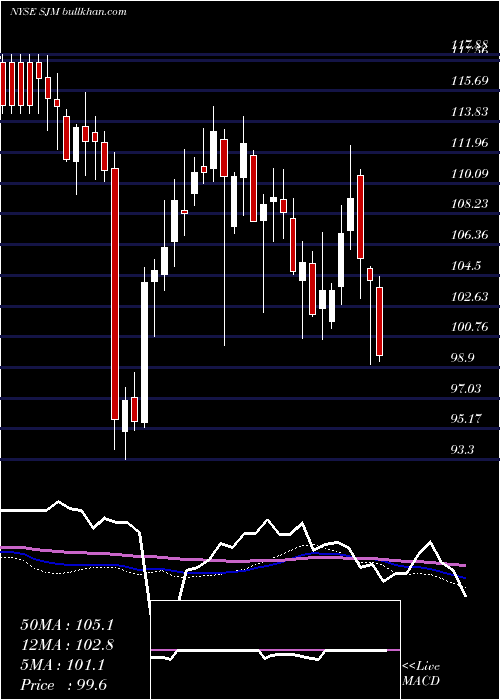Click the large red candle dropping to 95
The width and height of the screenshot is (500, 700).
pos(115,294)
